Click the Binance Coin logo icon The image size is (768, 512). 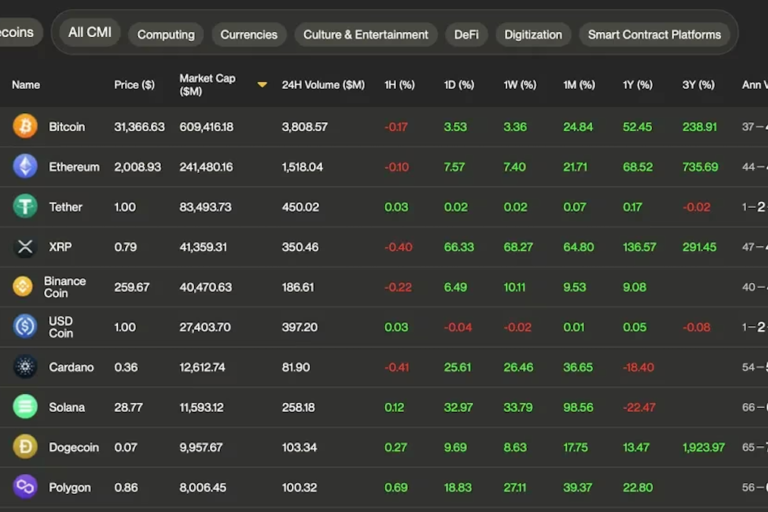[23, 287]
